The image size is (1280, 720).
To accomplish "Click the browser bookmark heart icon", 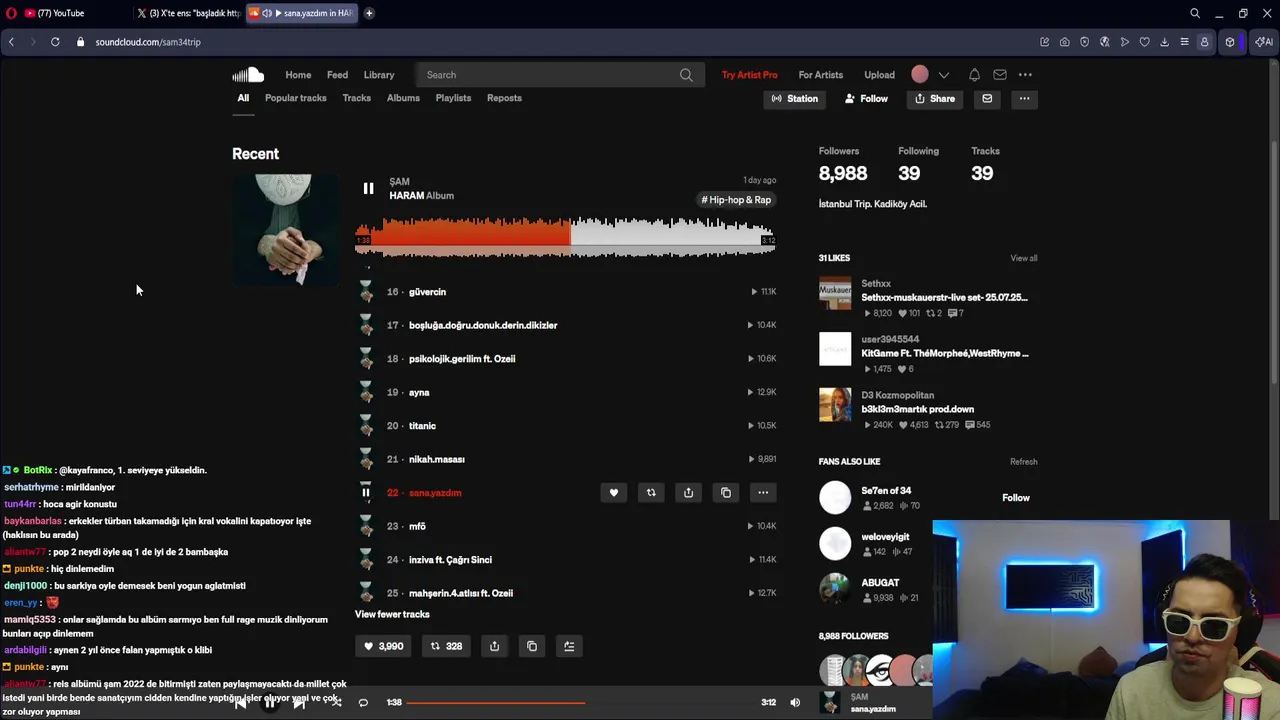I will tap(1144, 42).
